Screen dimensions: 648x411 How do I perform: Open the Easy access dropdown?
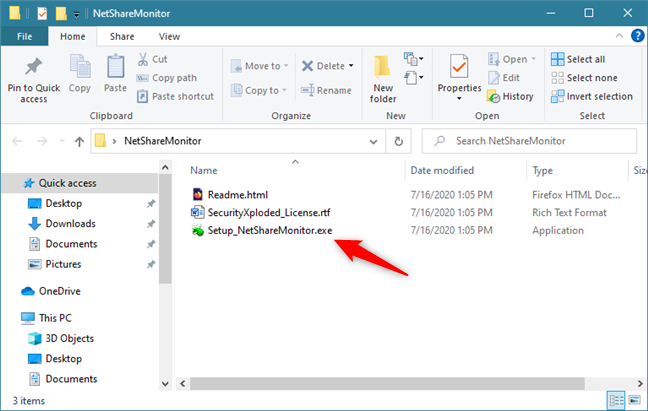pyautogui.click(x=414, y=77)
